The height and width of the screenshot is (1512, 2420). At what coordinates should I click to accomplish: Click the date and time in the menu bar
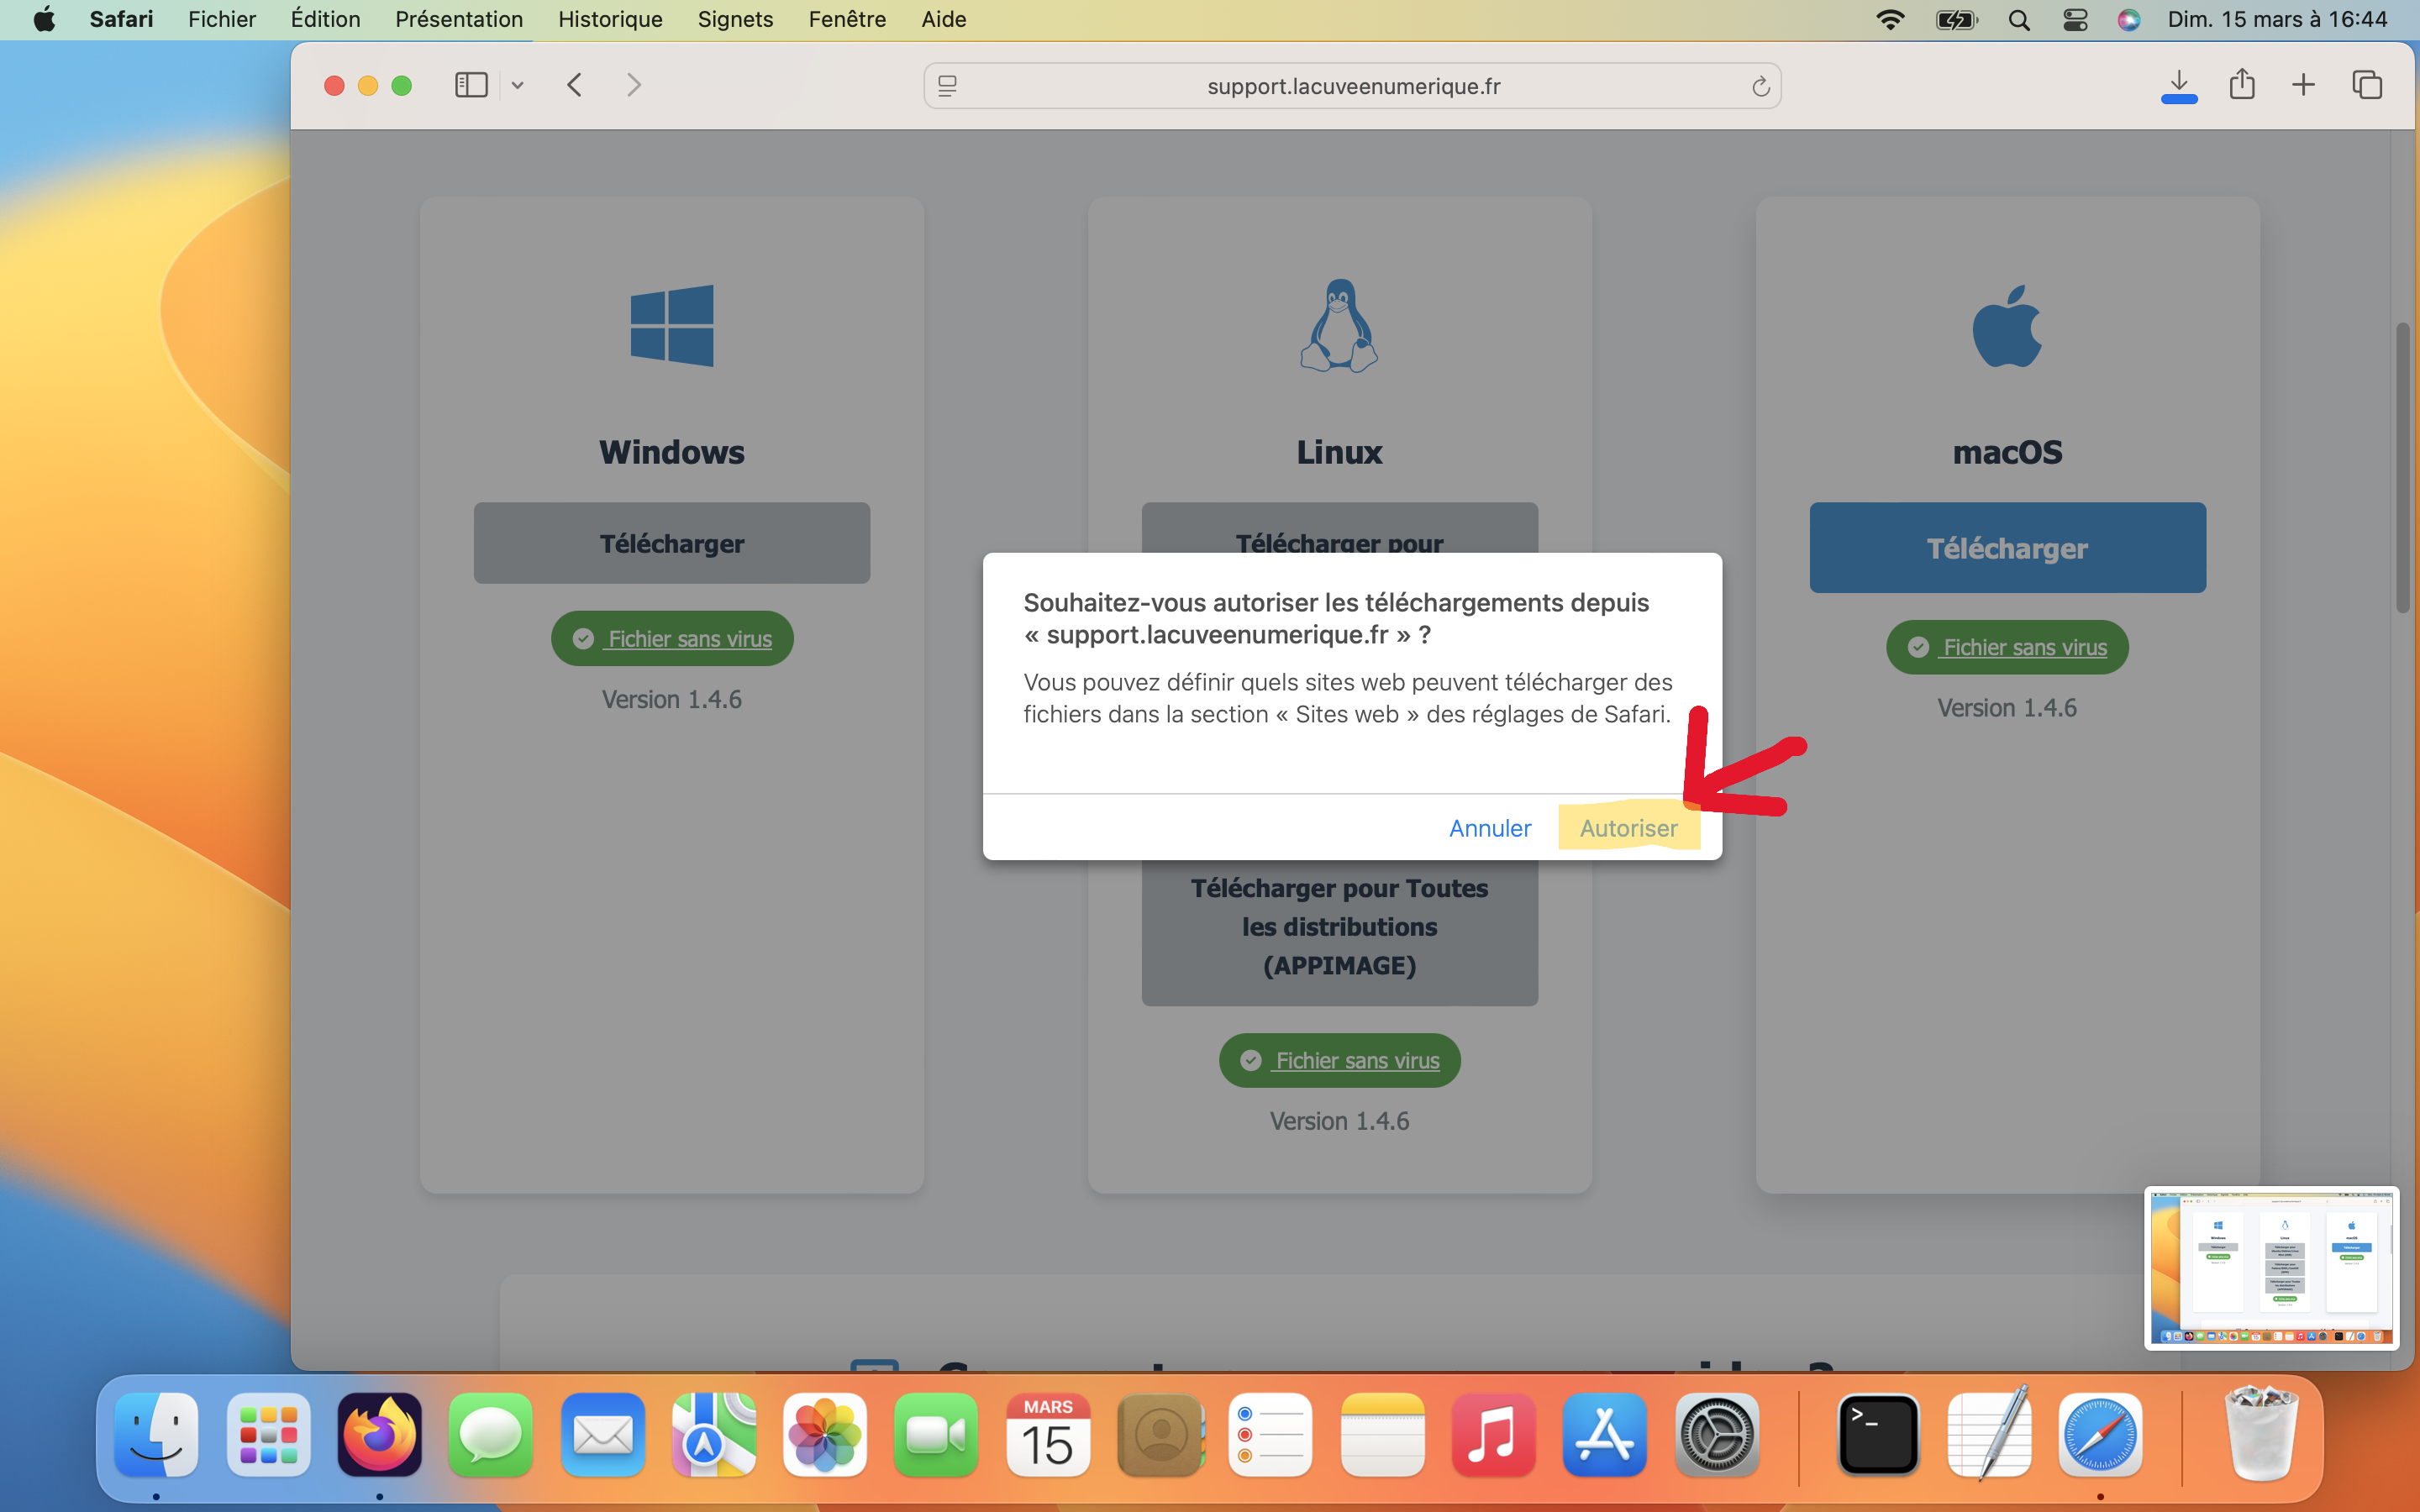tap(2277, 19)
